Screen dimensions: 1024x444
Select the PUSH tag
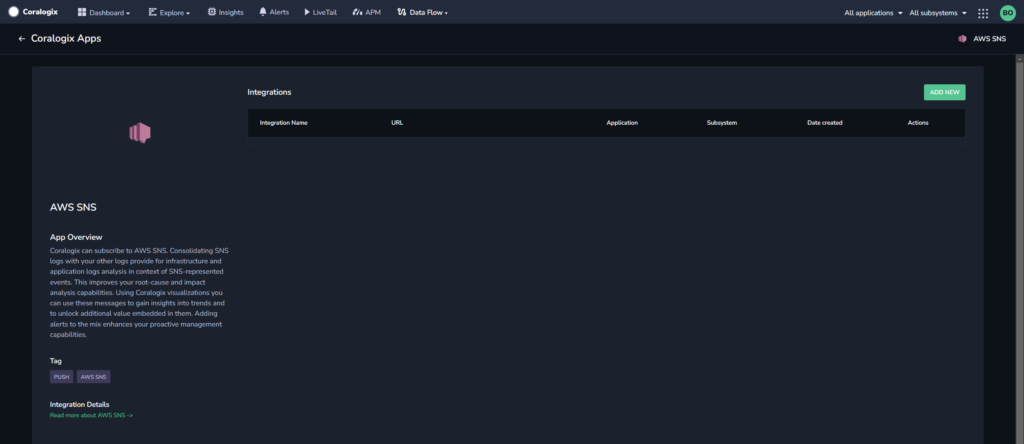click(x=61, y=377)
